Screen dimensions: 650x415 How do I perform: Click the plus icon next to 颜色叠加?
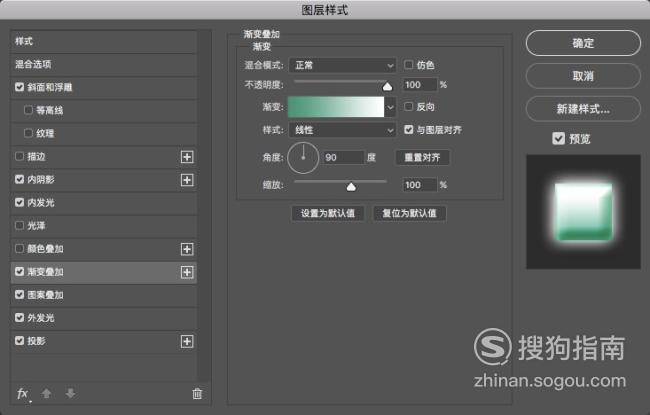(187, 249)
